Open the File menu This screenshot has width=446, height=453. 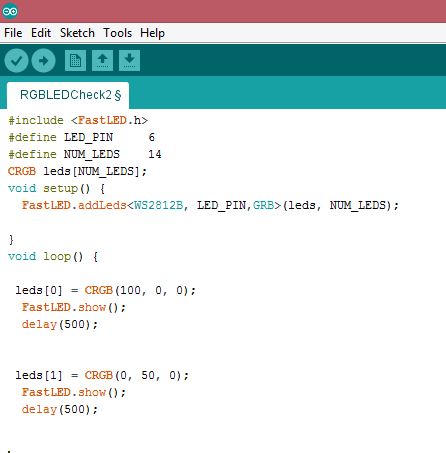(x=13, y=33)
